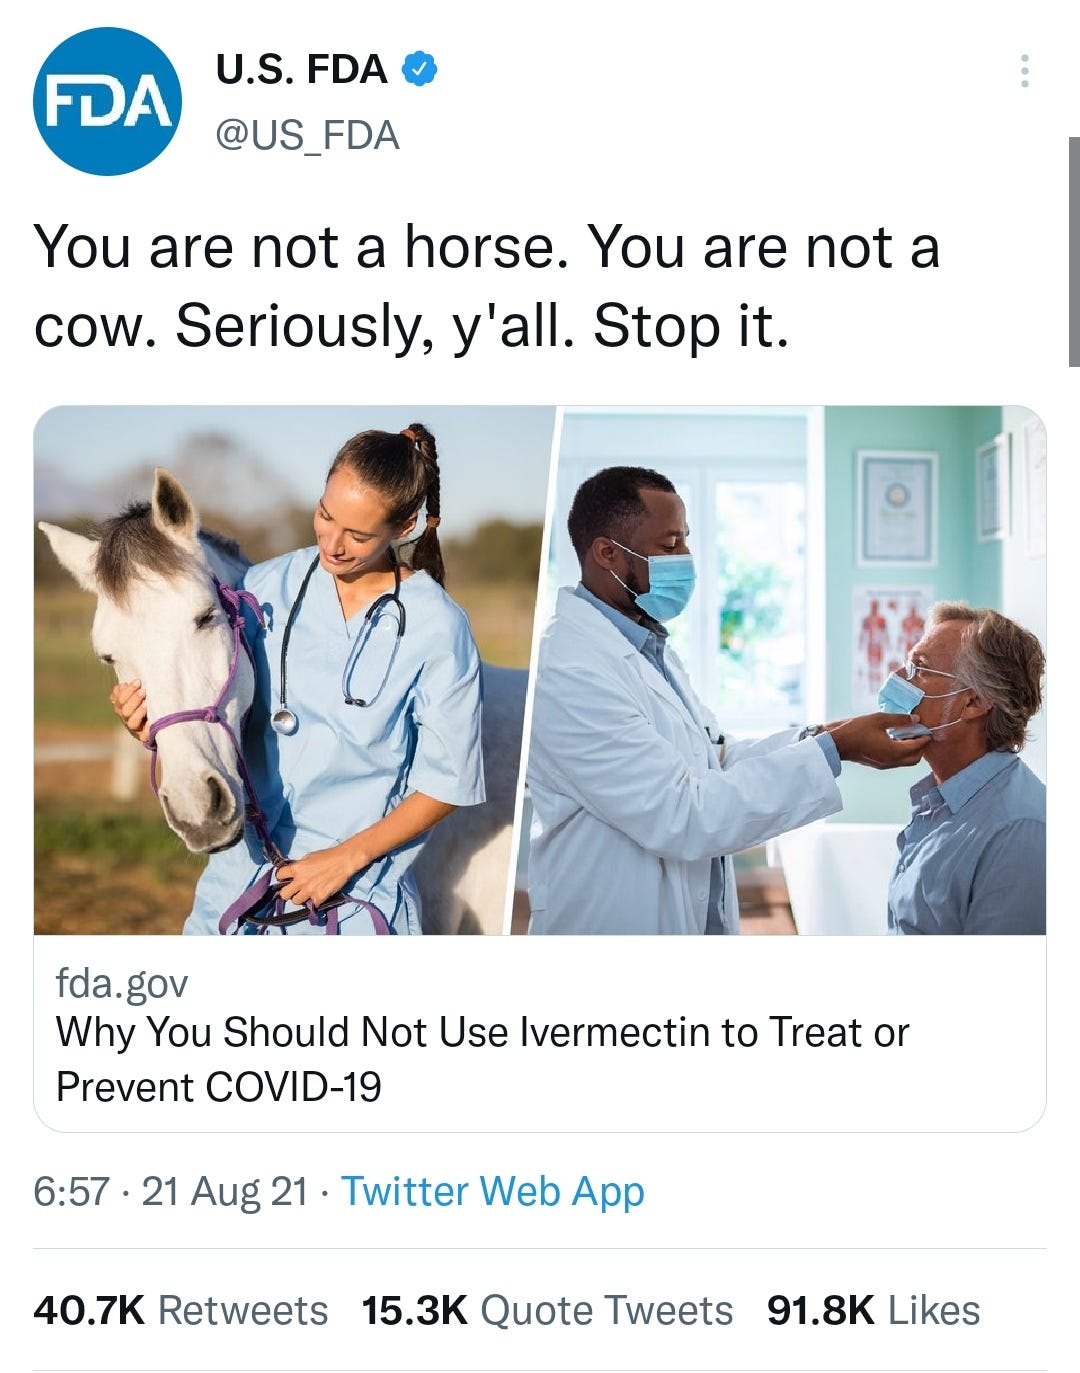Screen dimensions: 1080x1373
Task: Open the three-dot tweet options menu
Action: [x=1023, y=70]
